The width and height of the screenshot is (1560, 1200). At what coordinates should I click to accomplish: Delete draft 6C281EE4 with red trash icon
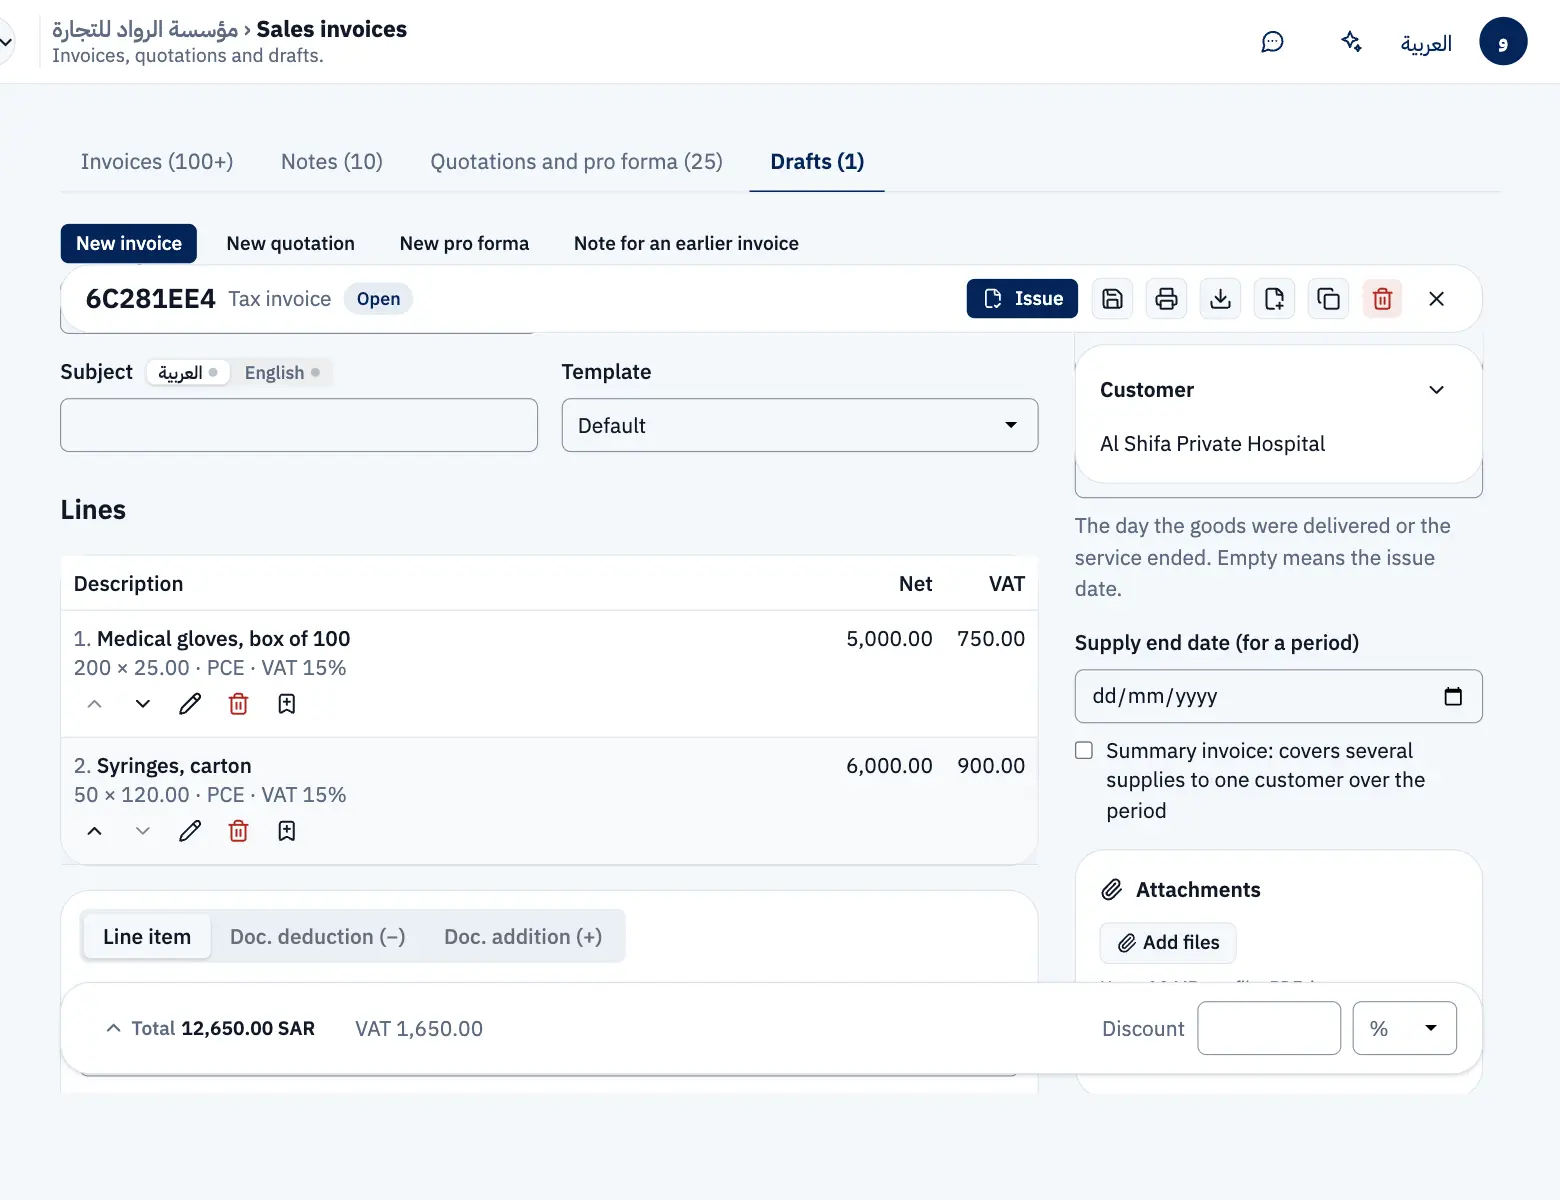coord(1382,299)
